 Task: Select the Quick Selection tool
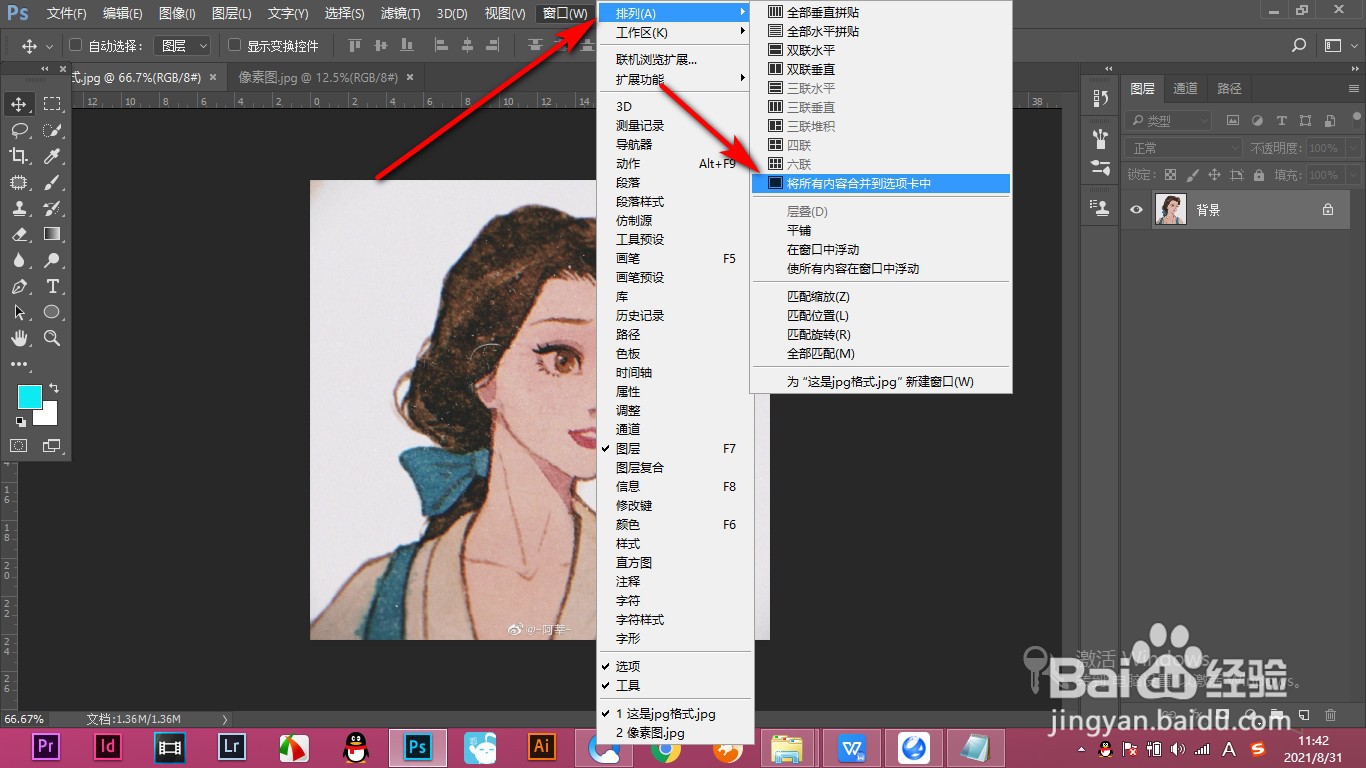[52, 130]
